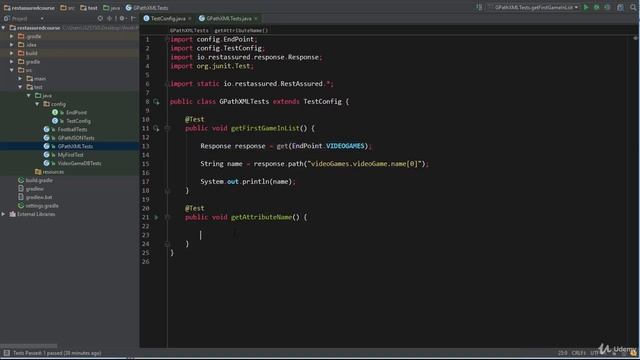Fold getFirstGameInList method at line 11
Viewport: 640px width, 360px height.
click(167, 129)
